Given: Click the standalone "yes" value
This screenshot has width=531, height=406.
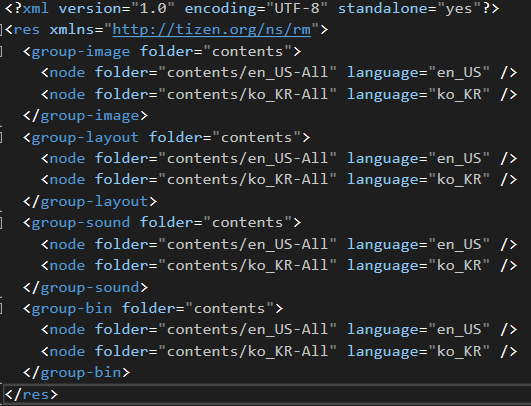Looking at the screenshot, I should point(459,8).
